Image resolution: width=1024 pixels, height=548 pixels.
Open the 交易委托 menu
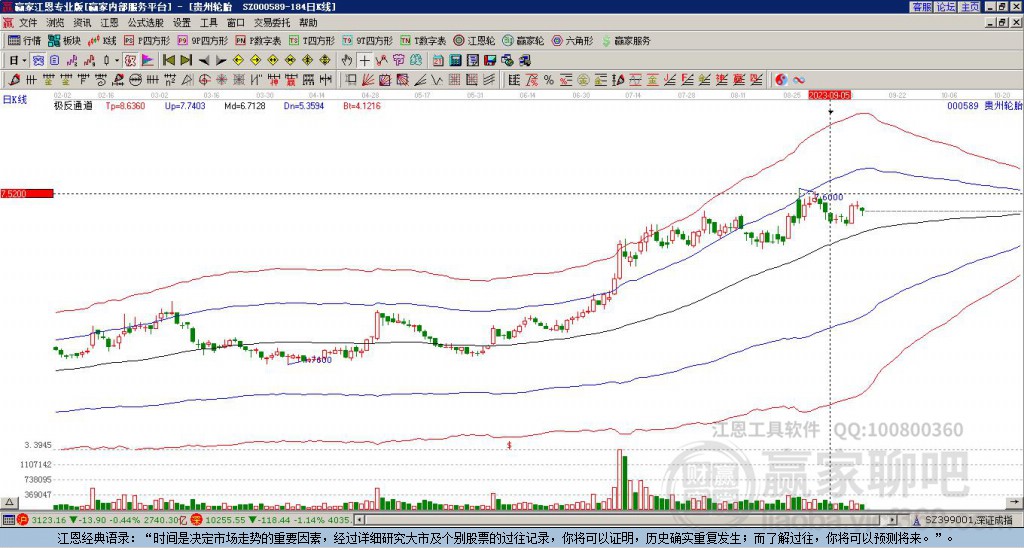point(272,23)
